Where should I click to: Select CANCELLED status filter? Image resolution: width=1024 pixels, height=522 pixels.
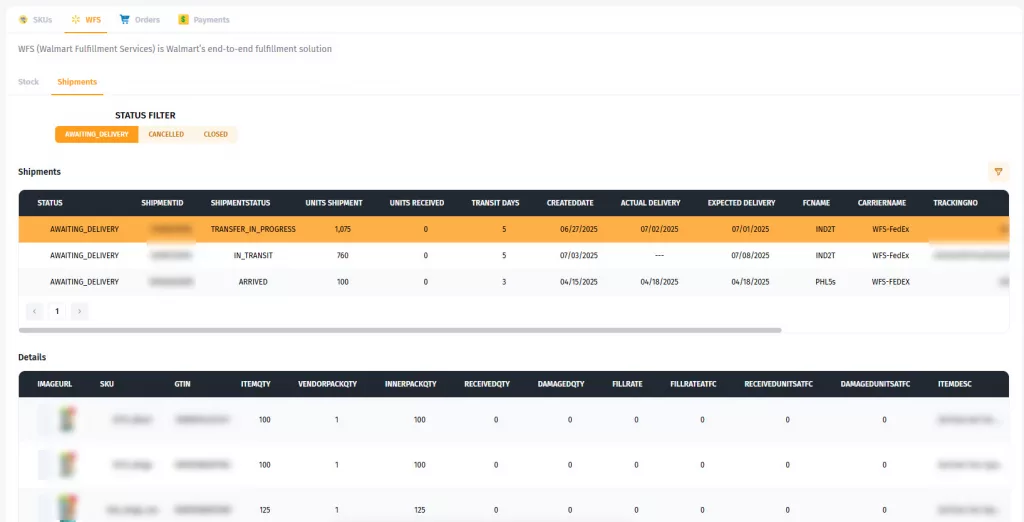tap(166, 134)
